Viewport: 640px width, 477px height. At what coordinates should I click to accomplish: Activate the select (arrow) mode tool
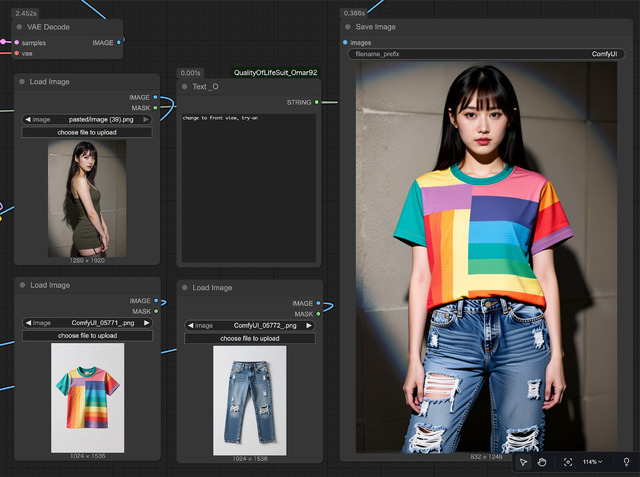tap(523, 462)
